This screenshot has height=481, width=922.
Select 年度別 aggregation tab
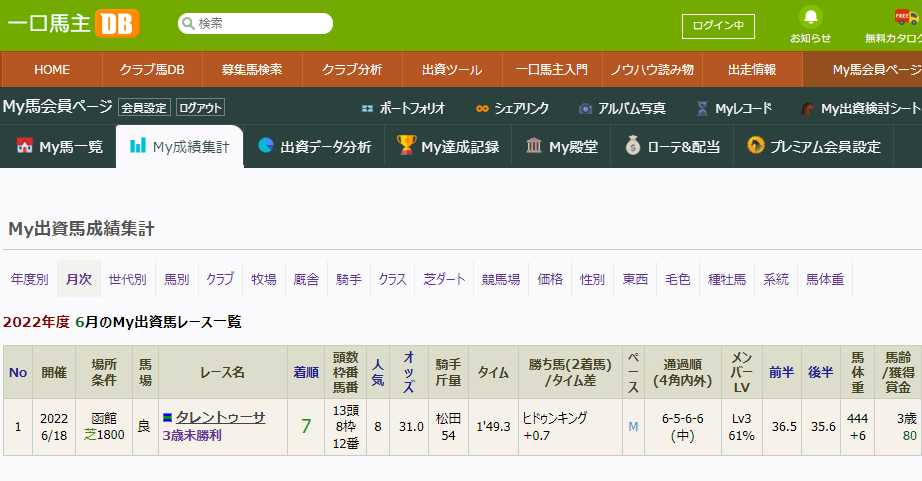click(29, 279)
